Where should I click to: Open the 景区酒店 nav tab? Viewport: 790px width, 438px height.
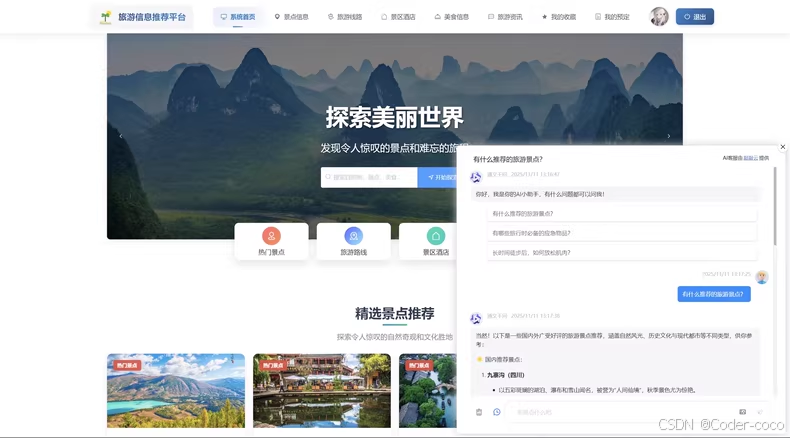pos(398,17)
